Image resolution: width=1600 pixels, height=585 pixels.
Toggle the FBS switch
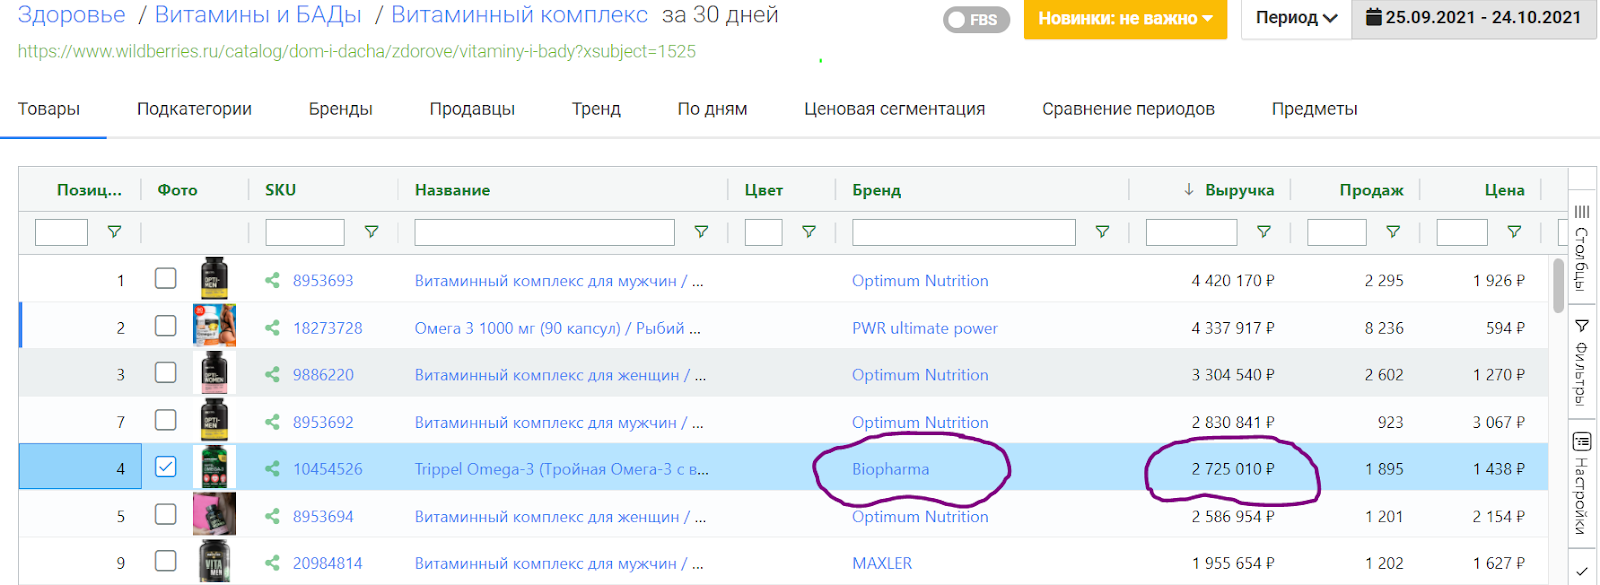(976, 19)
